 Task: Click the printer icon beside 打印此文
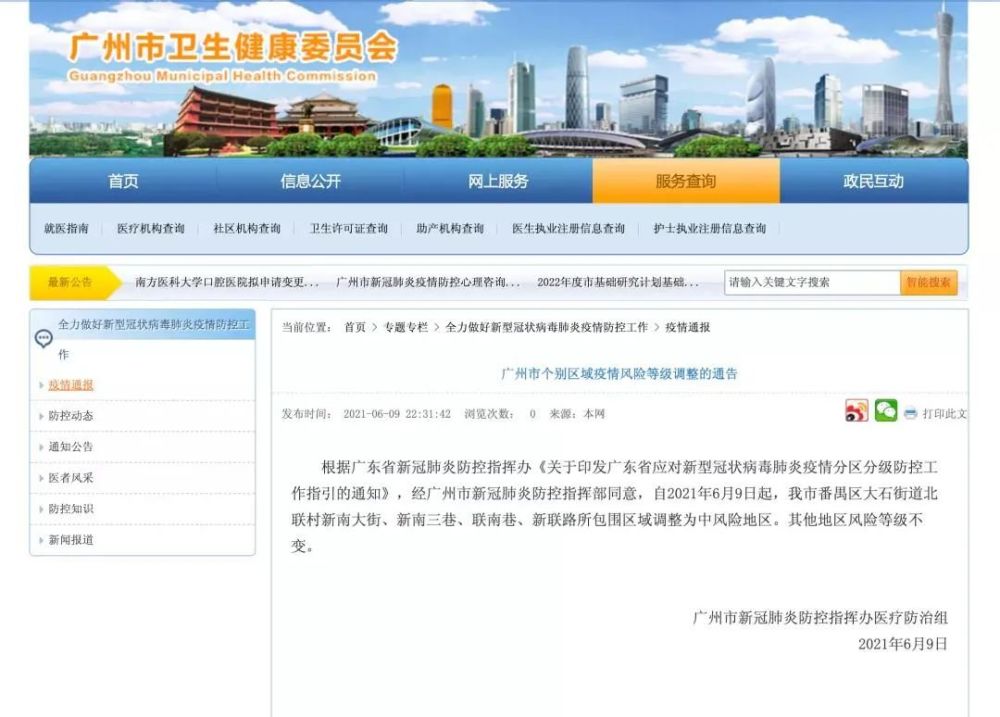click(910, 413)
